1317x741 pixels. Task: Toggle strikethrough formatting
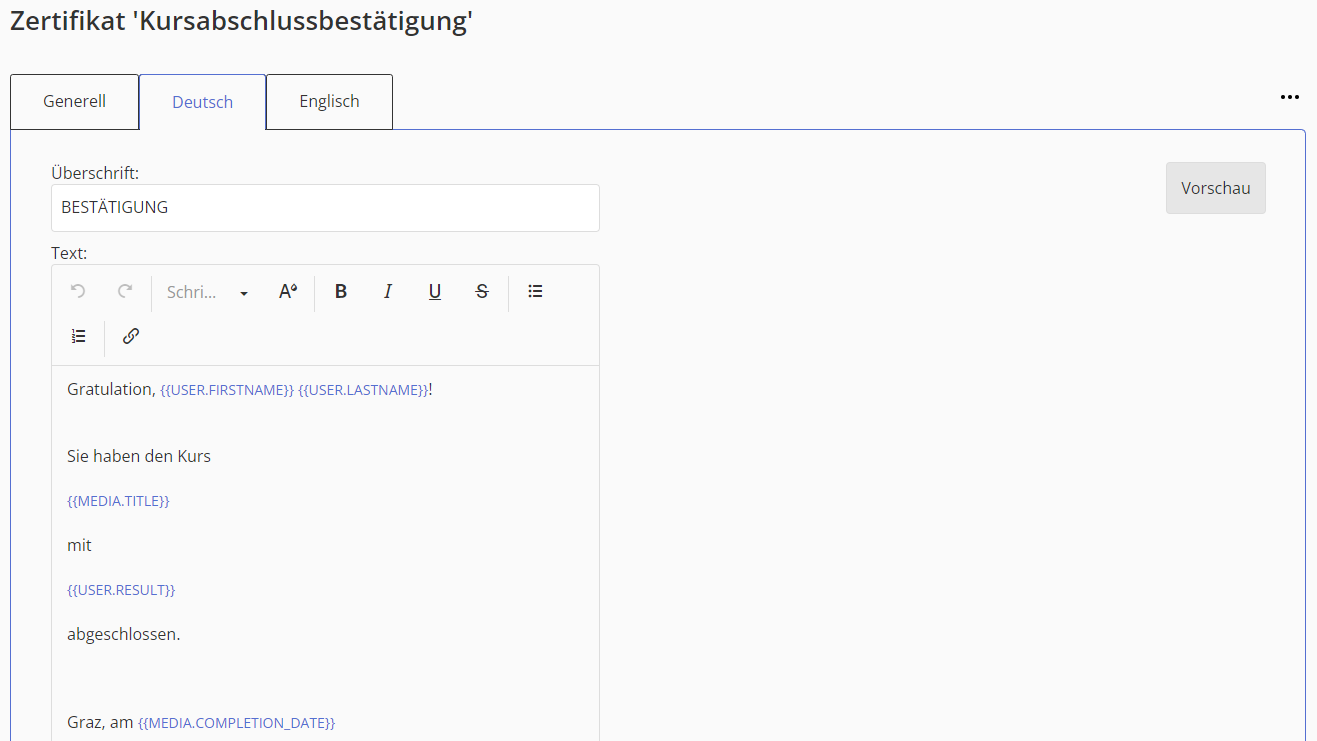[482, 291]
